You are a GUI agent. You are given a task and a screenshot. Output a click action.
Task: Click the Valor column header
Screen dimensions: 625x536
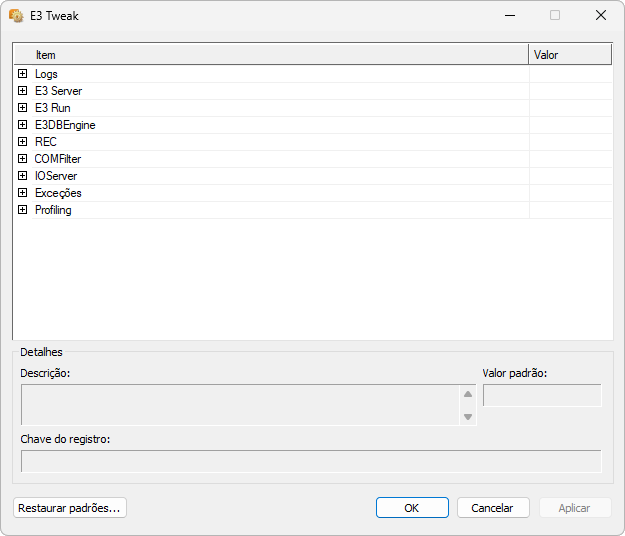(x=569, y=55)
